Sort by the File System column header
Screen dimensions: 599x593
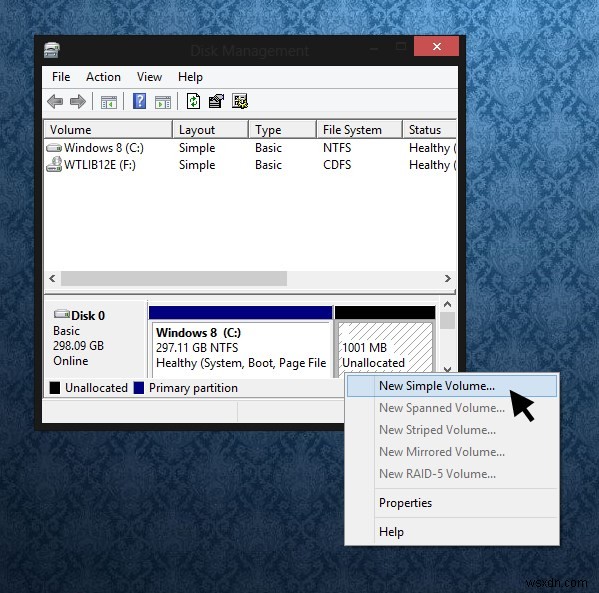pos(359,130)
